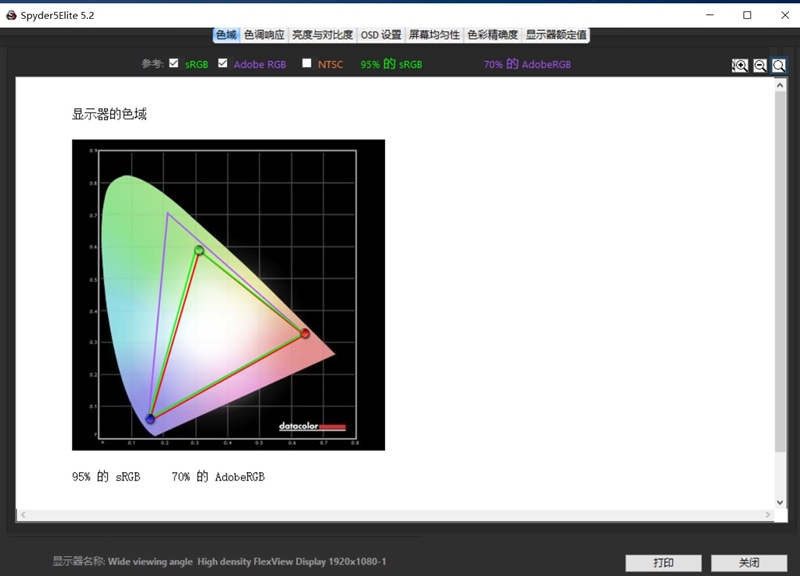Switch to the 色域 tab
The image size is (800, 576).
click(226, 35)
